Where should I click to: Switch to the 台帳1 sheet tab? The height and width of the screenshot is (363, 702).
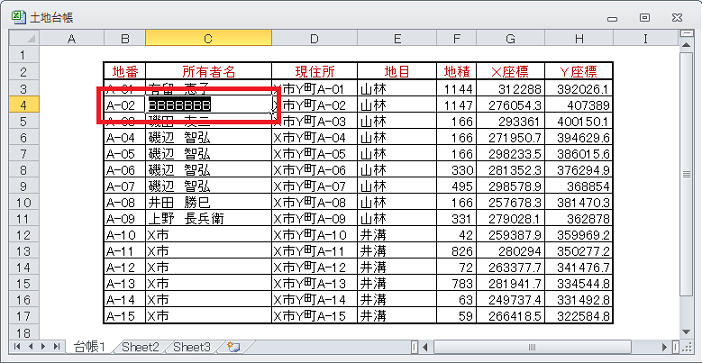[x=89, y=346]
